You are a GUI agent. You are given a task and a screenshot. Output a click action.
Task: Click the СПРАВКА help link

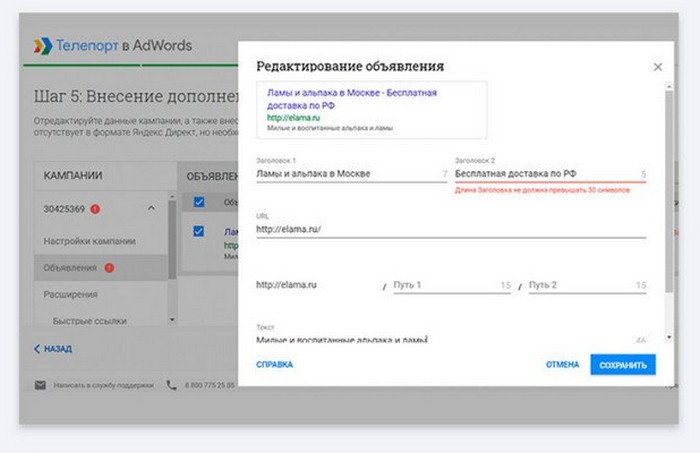(275, 365)
